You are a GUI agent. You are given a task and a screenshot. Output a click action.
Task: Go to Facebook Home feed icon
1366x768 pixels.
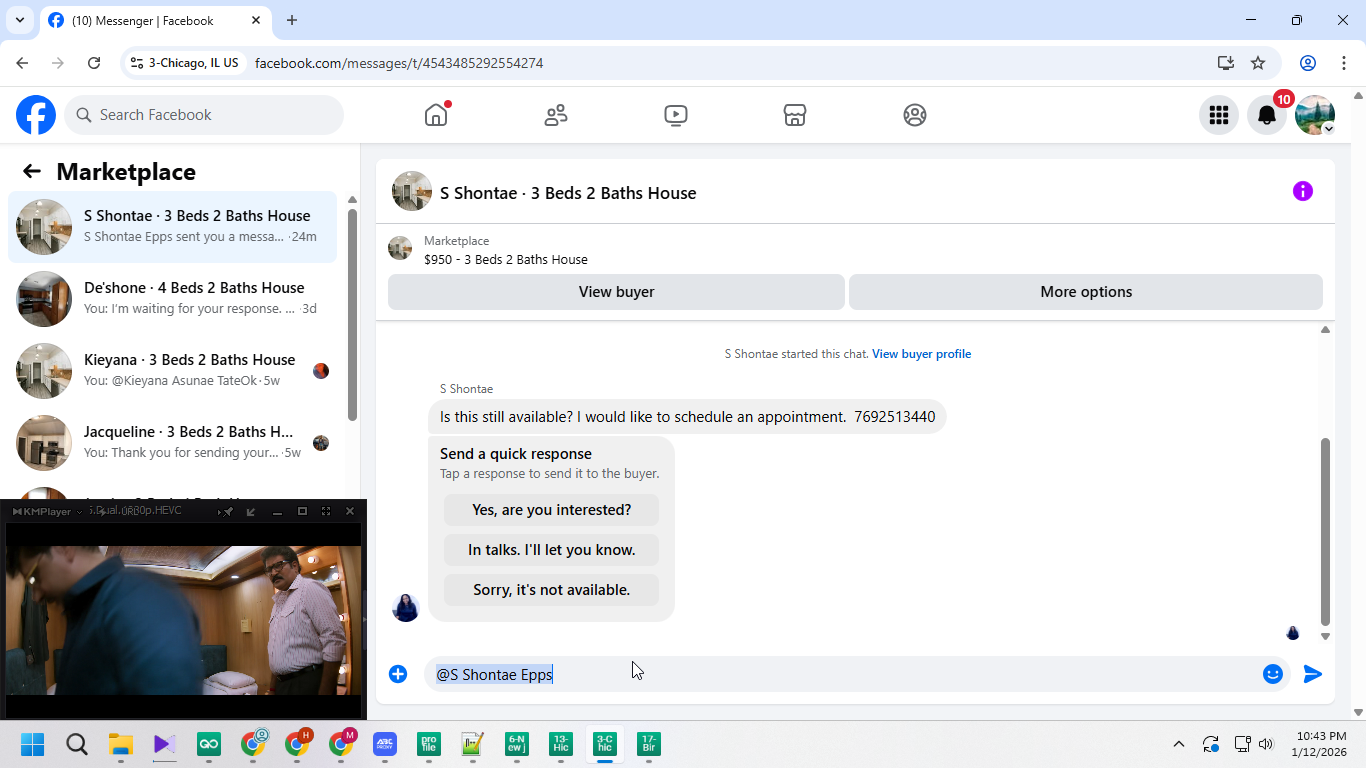(436, 115)
